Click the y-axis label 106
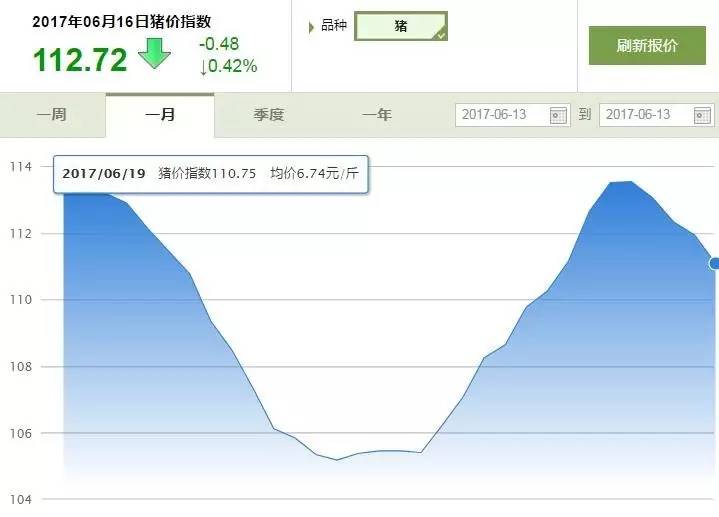This screenshot has width=719, height=517. pos(21,433)
